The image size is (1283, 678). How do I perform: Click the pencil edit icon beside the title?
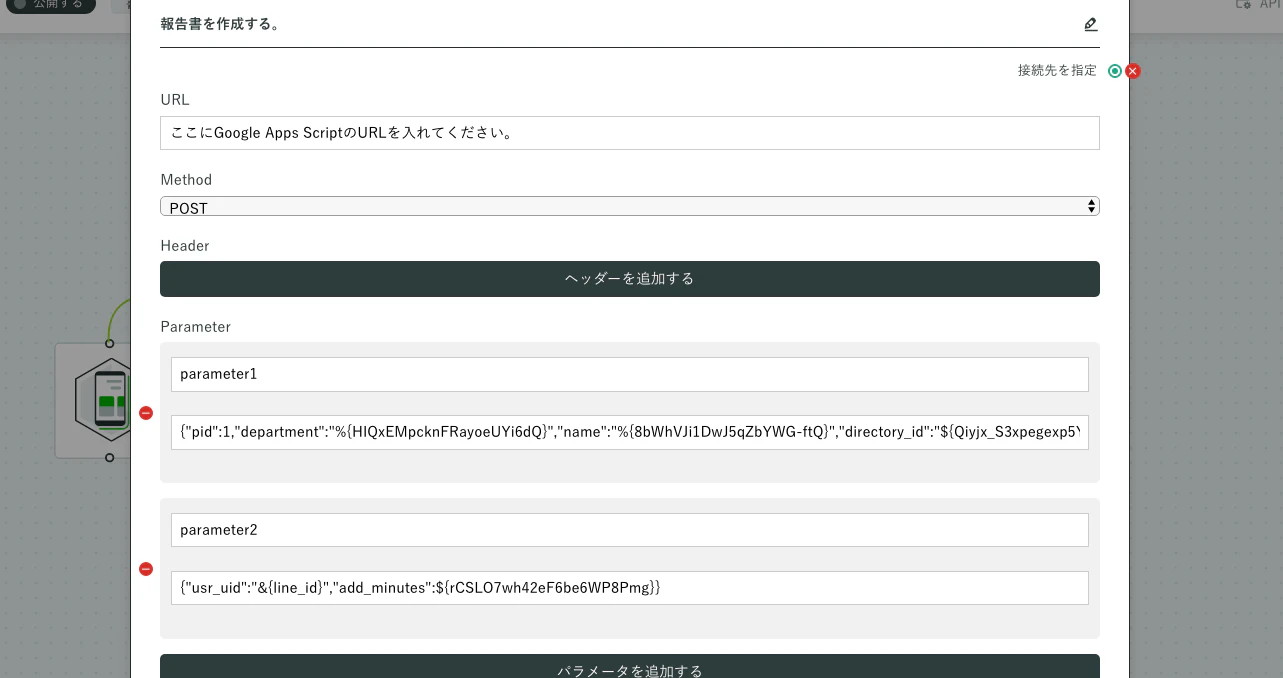tap(1090, 24)
